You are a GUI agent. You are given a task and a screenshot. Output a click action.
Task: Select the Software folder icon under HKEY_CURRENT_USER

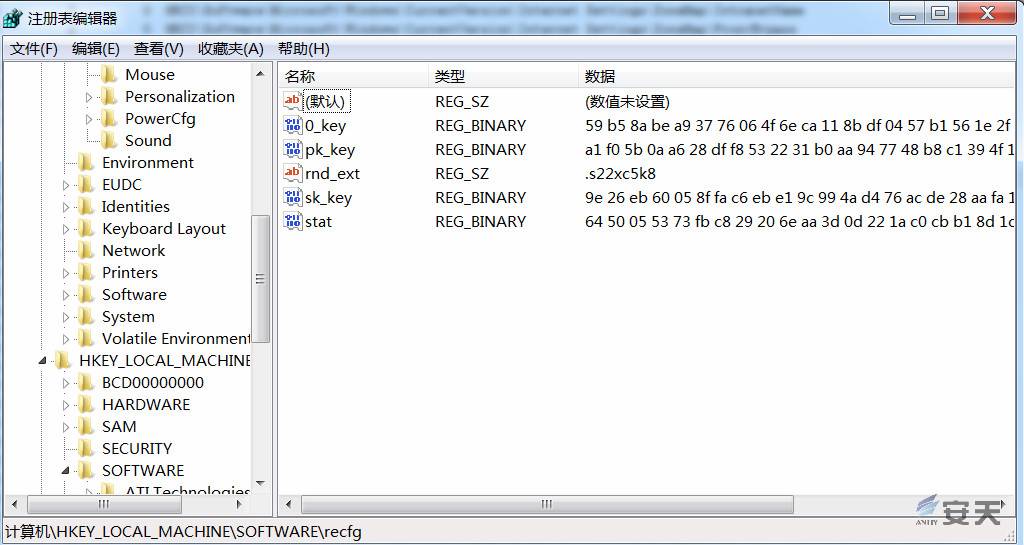tap(86, 295)
